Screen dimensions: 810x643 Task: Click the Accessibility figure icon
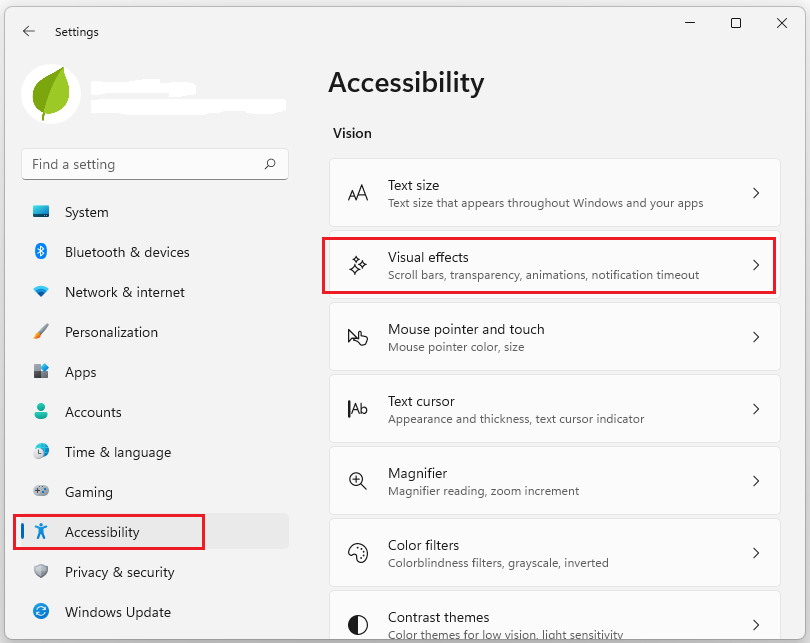[41, 531]
